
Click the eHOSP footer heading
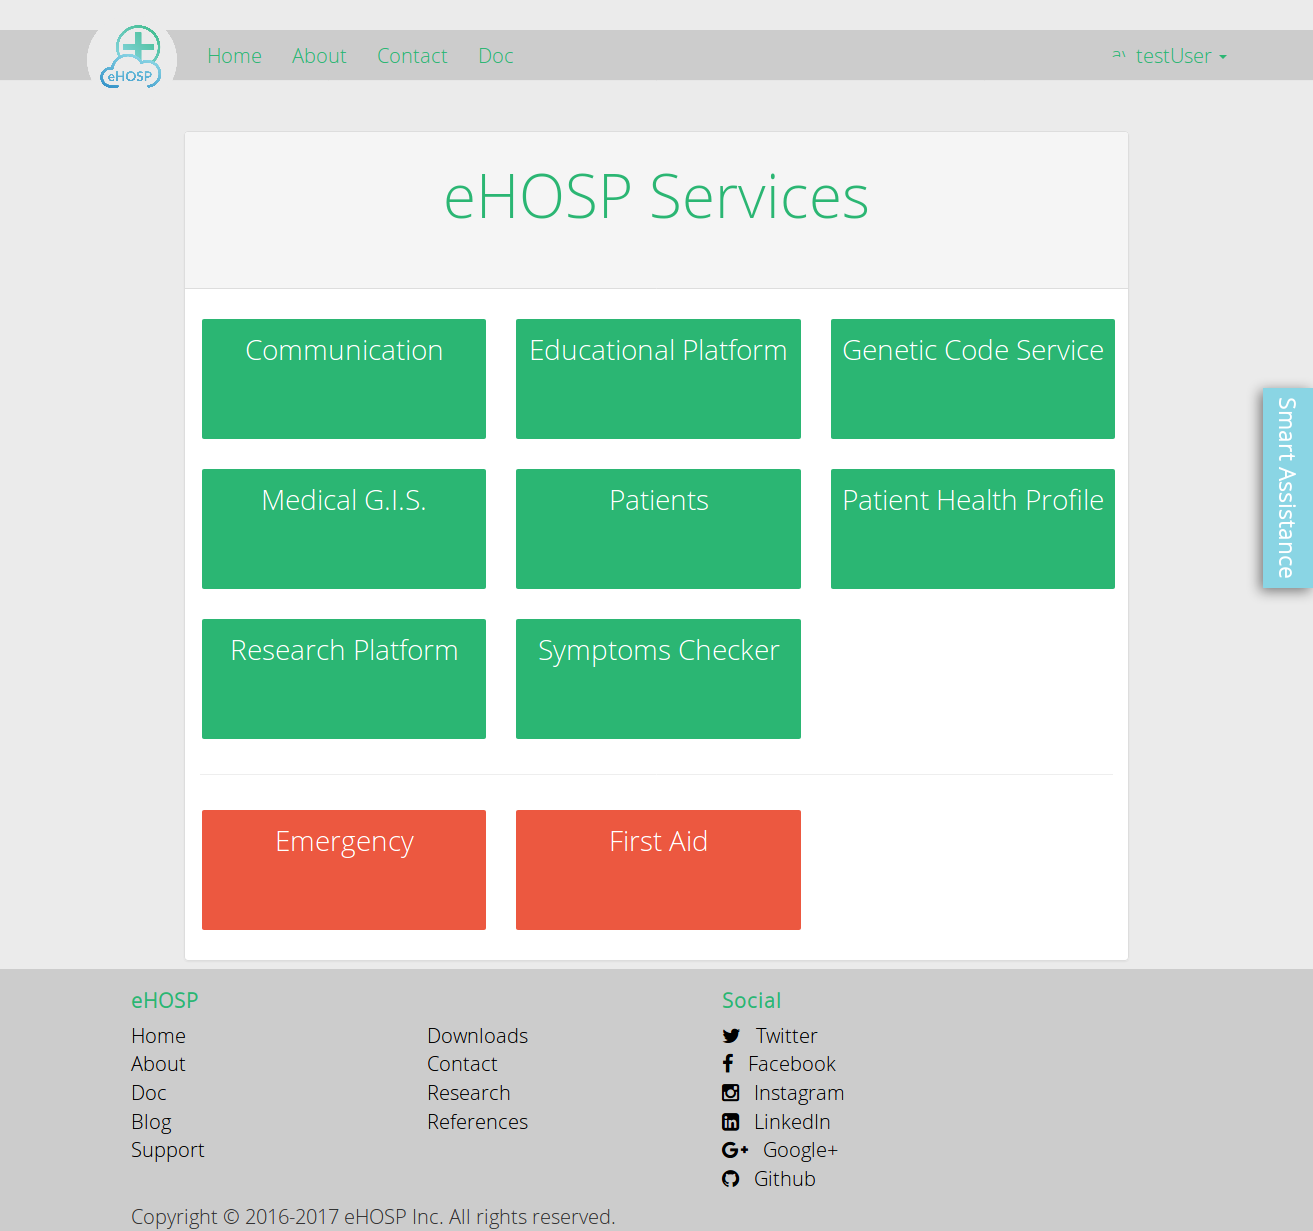[x=165, y=1000]
